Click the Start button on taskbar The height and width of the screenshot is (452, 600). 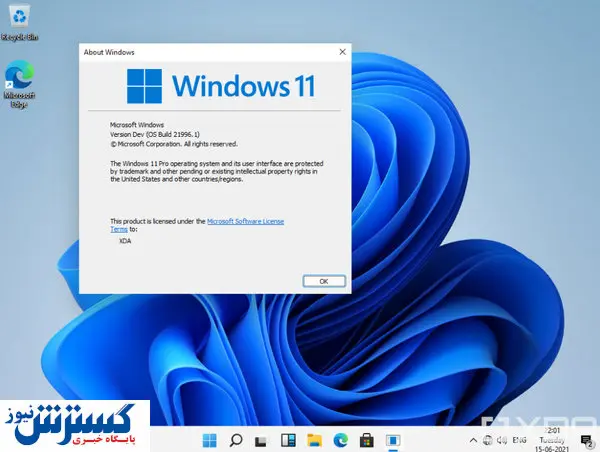[211, 440]
